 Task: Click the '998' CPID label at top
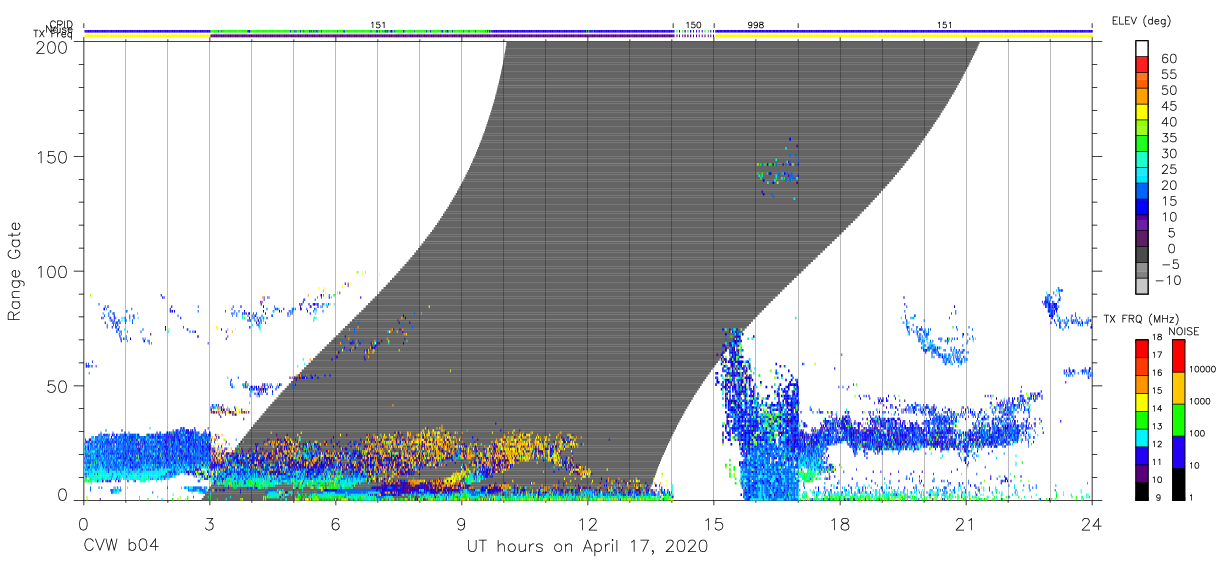(756, 23)
